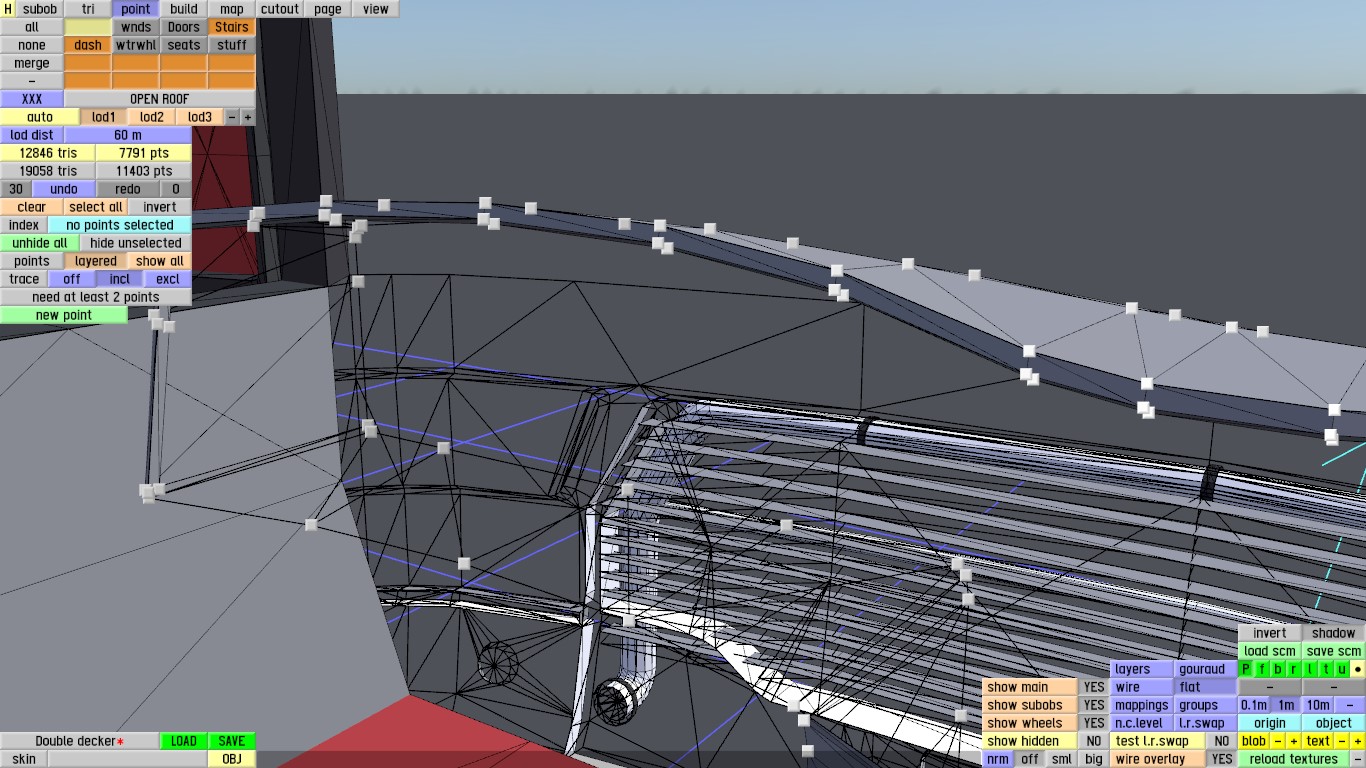1366x768 pixels.
Task: Switch to the cutout tab
Action: (280, 9)
